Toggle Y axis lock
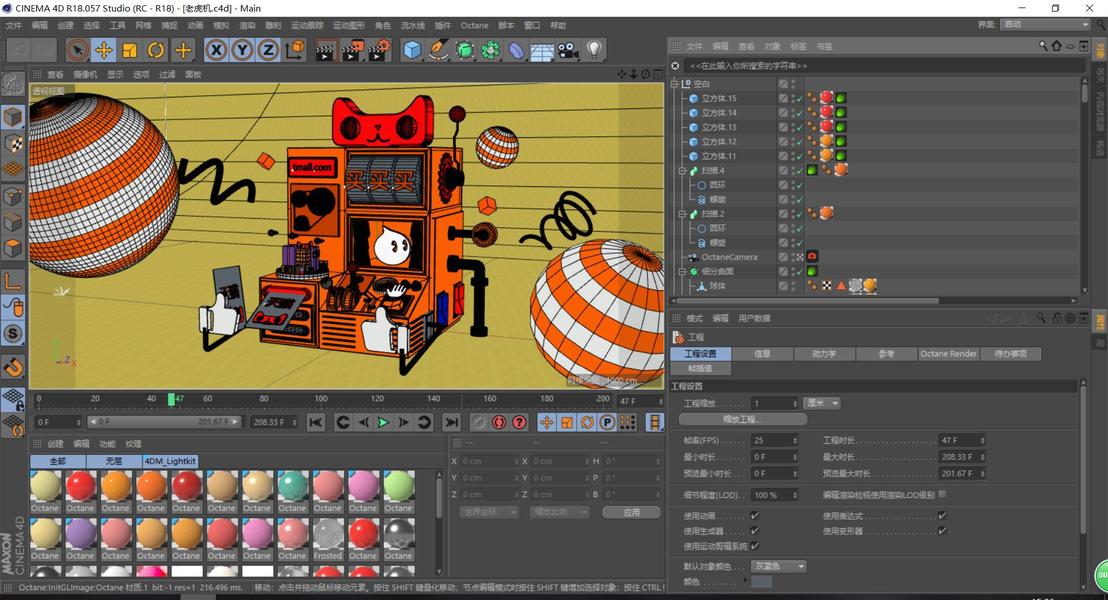 click(242, 50)
